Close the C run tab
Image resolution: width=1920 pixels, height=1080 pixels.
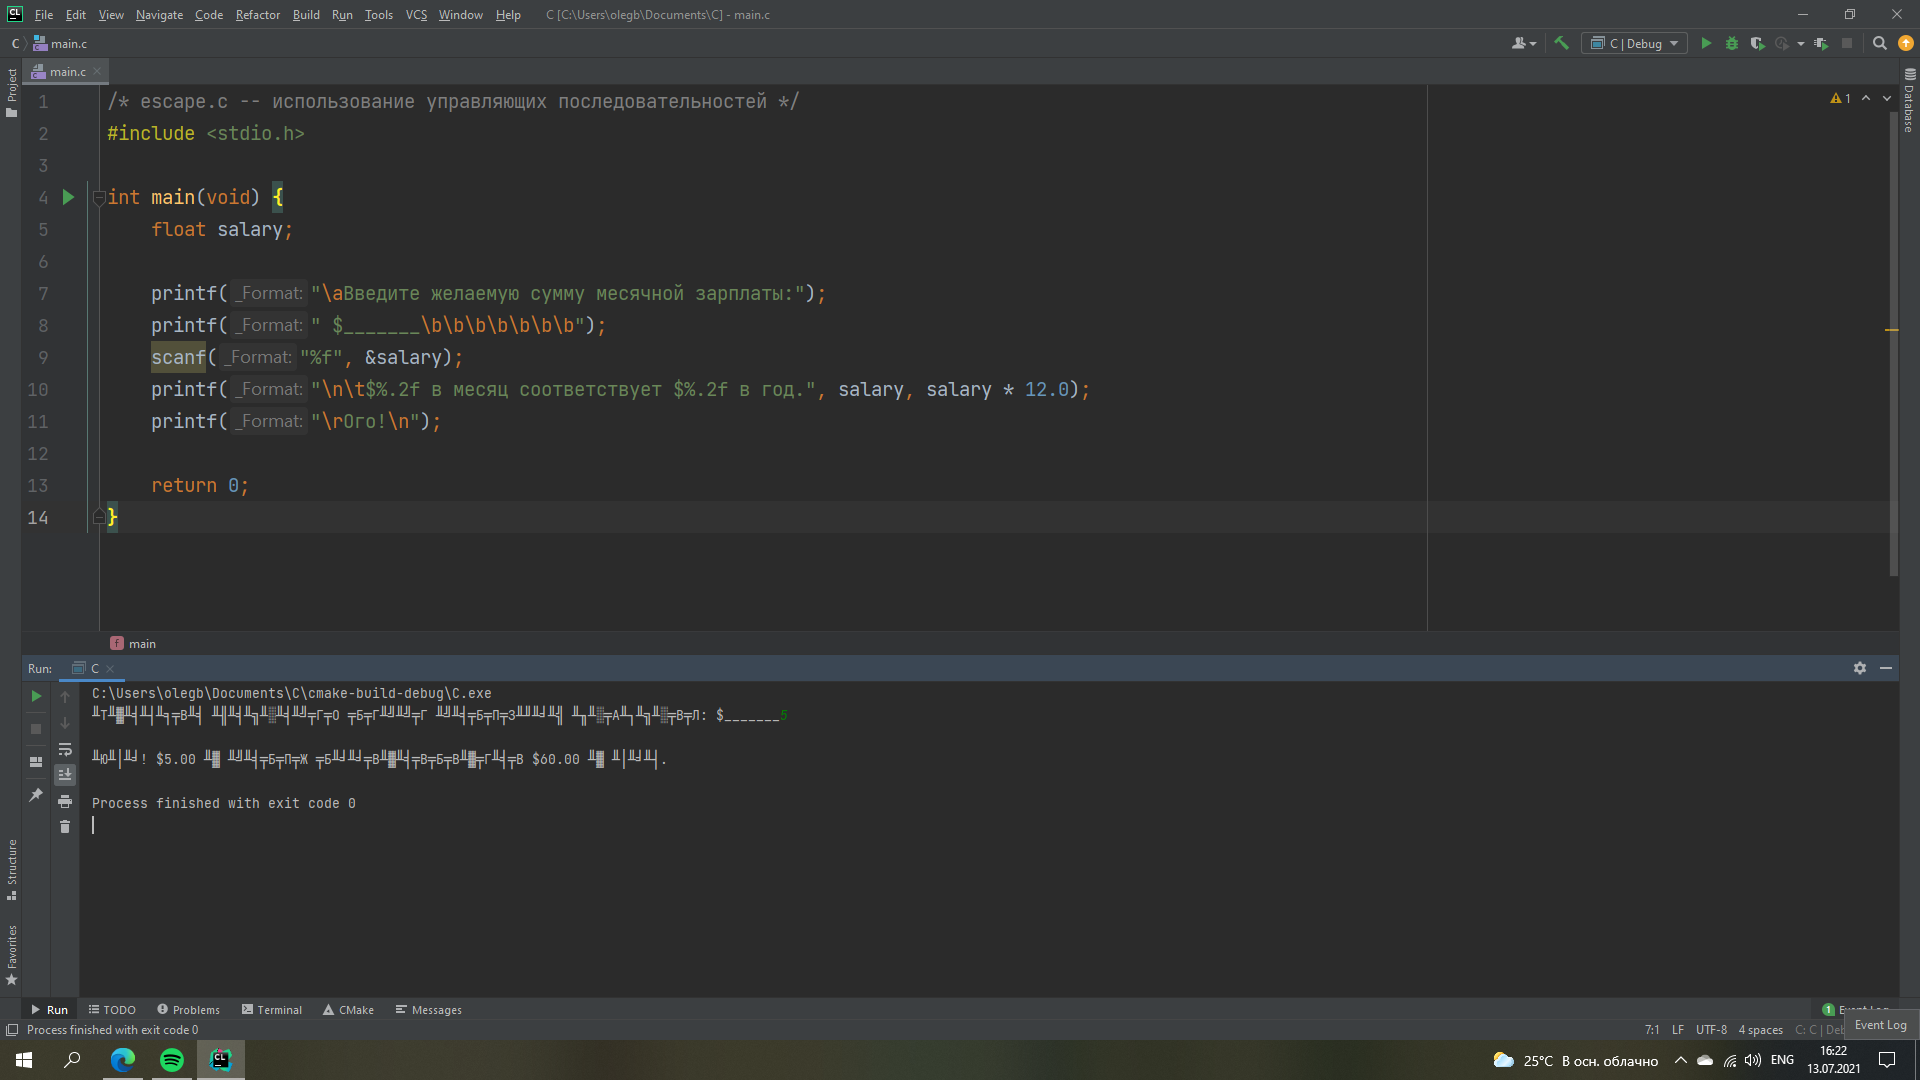(111, 668)
